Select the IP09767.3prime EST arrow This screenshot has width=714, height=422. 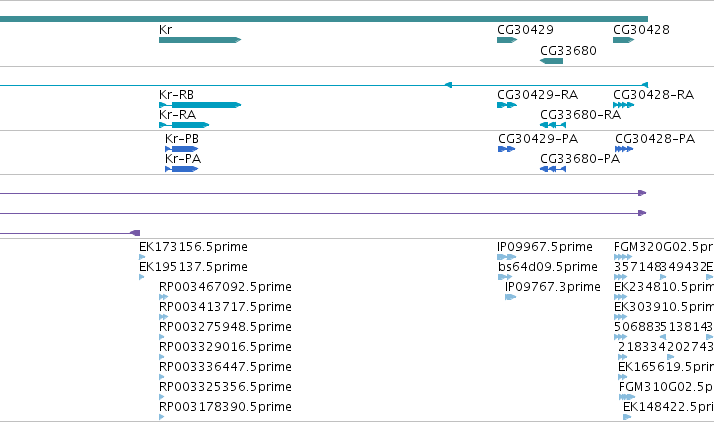point(510,297)
